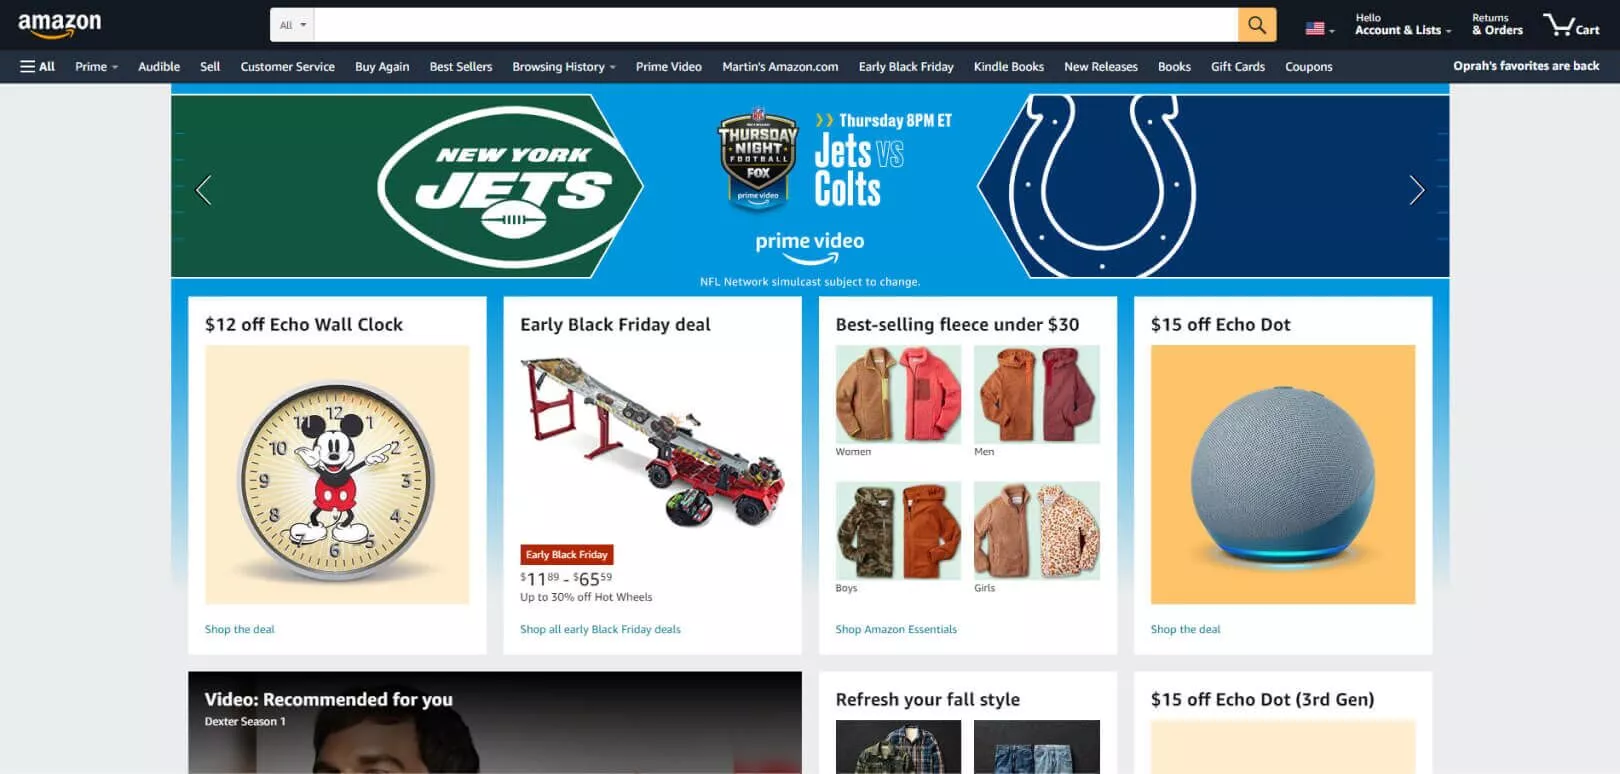Focus the main search input field
1620x774 pixels.
[776, 25]
